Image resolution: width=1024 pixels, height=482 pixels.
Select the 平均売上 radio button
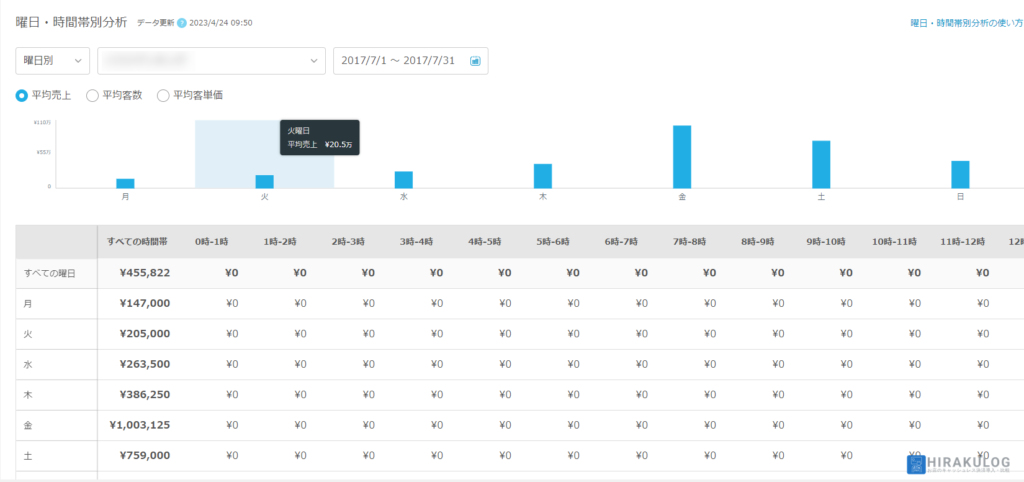click(x=22, y=95)
